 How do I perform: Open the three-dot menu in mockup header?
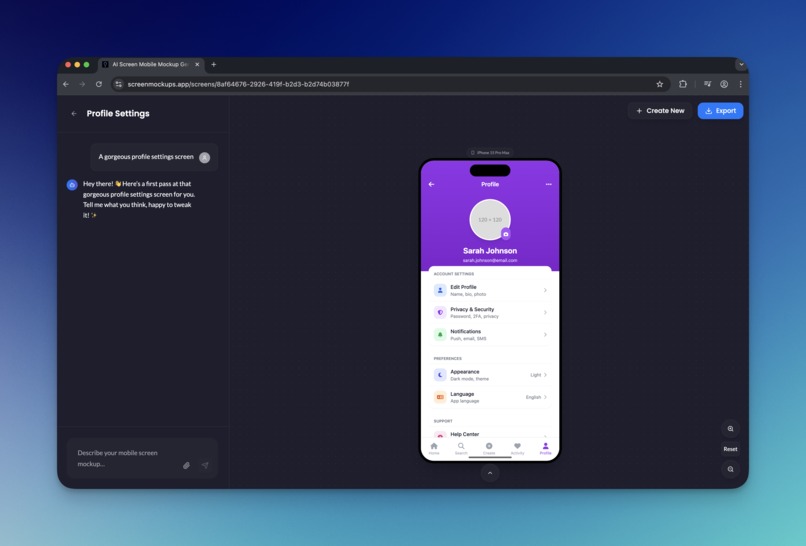(548, 184)
